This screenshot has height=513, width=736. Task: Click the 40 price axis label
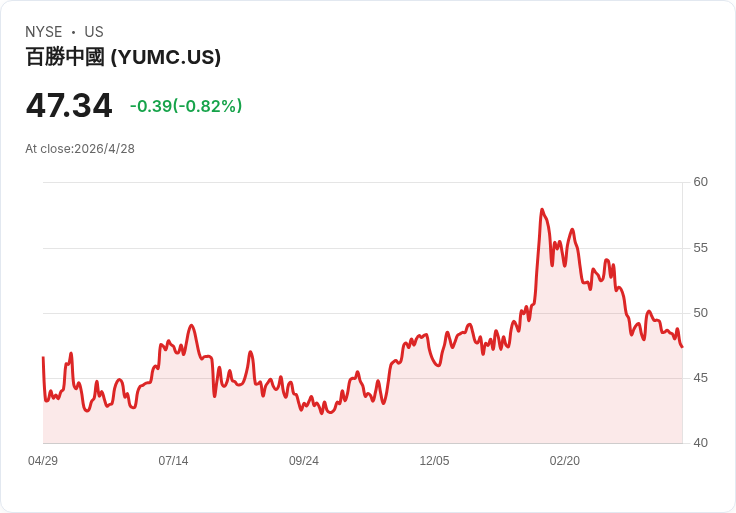click(700, 443)
